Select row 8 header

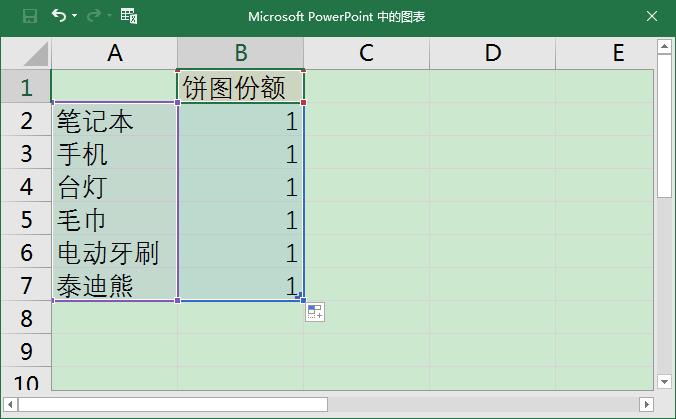[x=26, y=318]
